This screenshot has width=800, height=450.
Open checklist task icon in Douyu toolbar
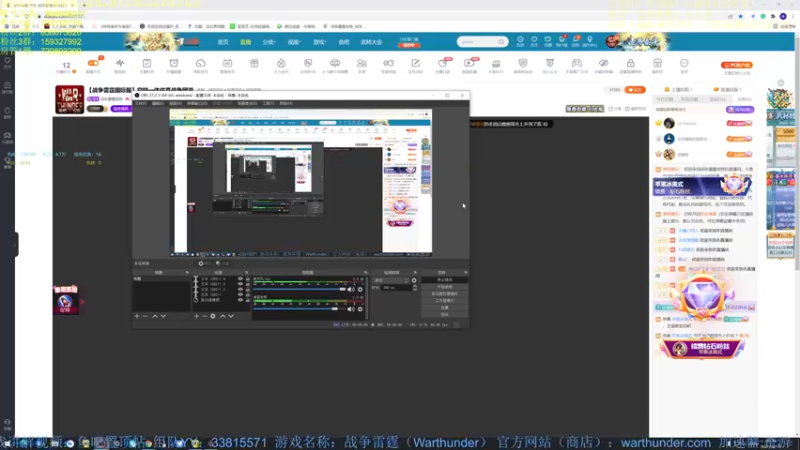[146, 64]
